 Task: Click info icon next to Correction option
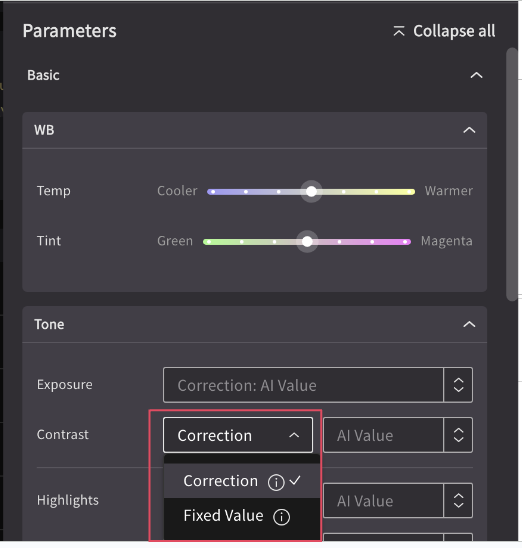(x=276, y=482)
